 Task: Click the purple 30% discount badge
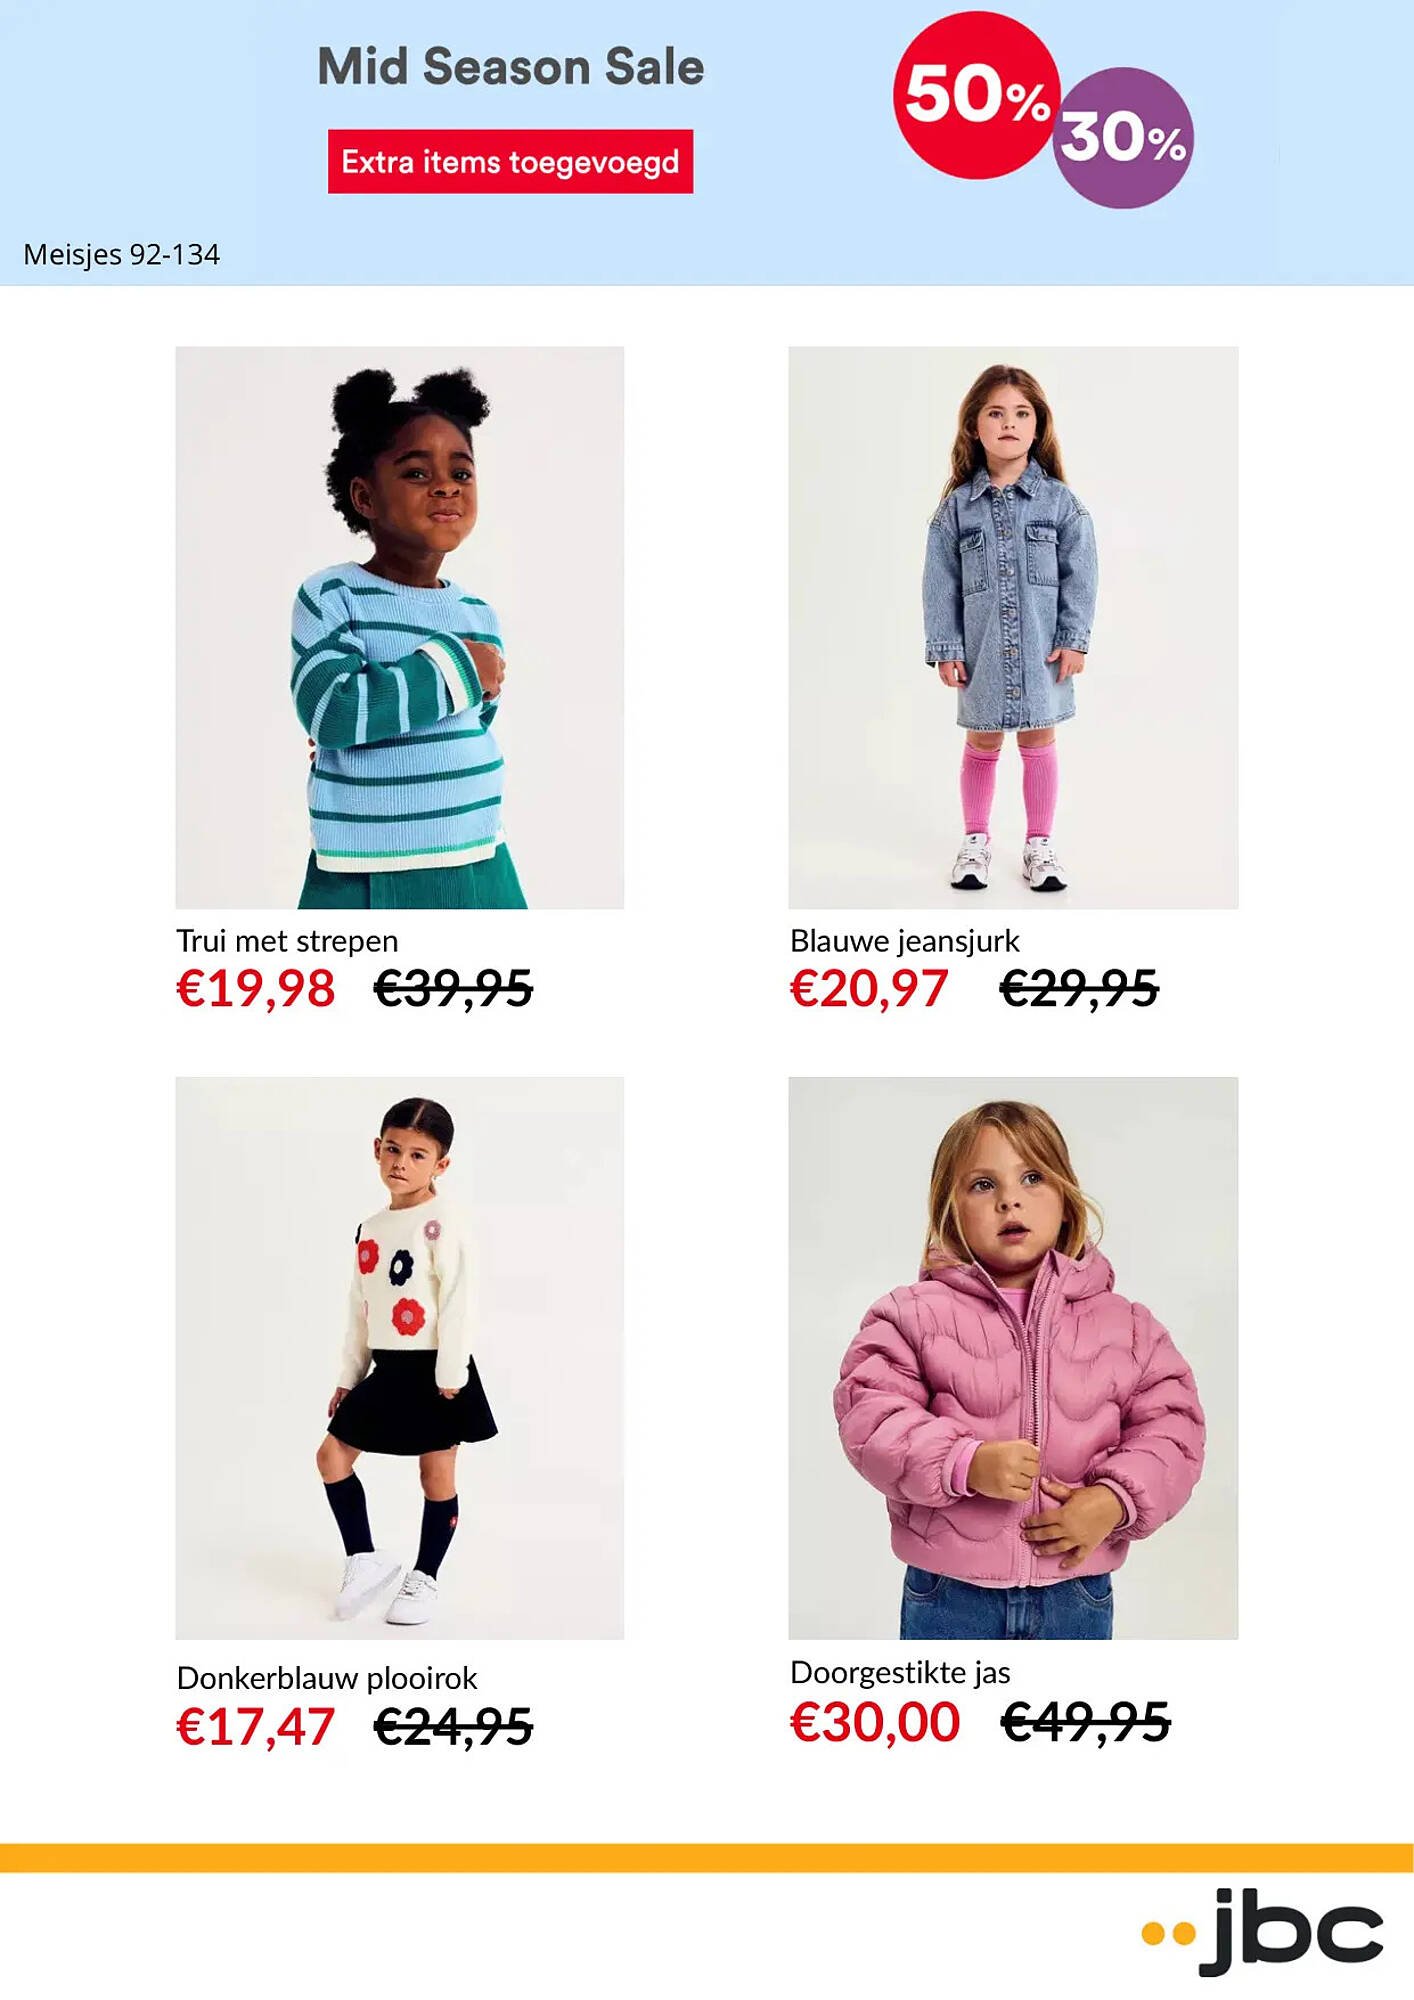point(1125,138)
